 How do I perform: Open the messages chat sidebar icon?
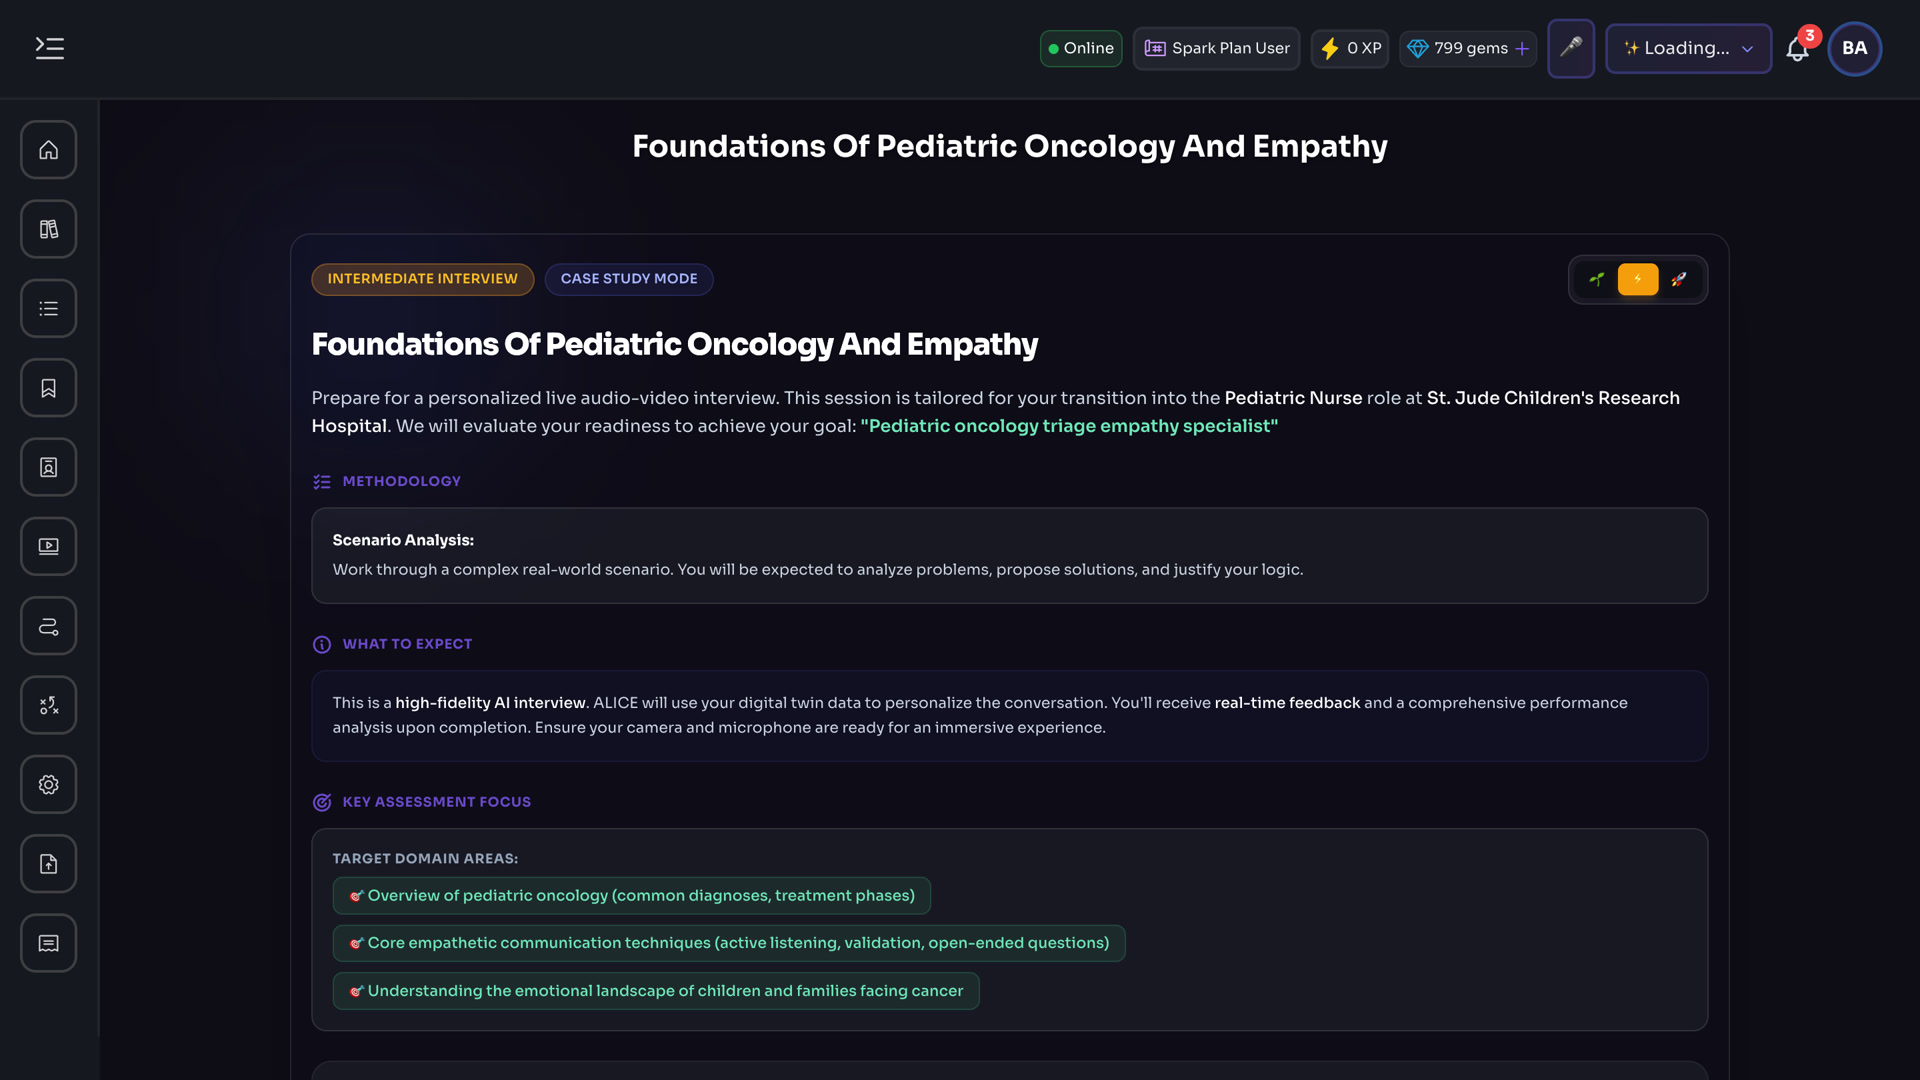point(49,943)
